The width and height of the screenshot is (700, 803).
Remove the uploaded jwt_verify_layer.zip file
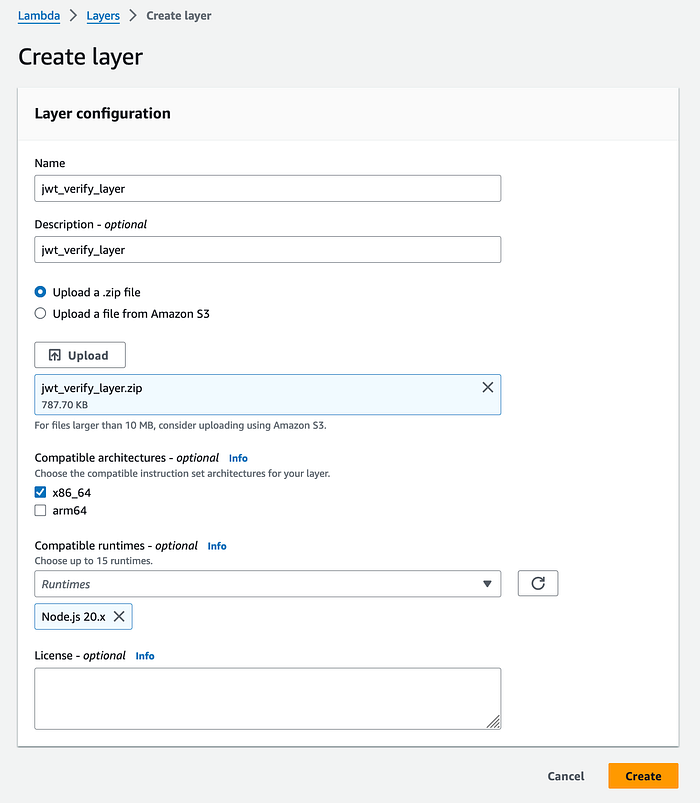(x=488, y=387)
